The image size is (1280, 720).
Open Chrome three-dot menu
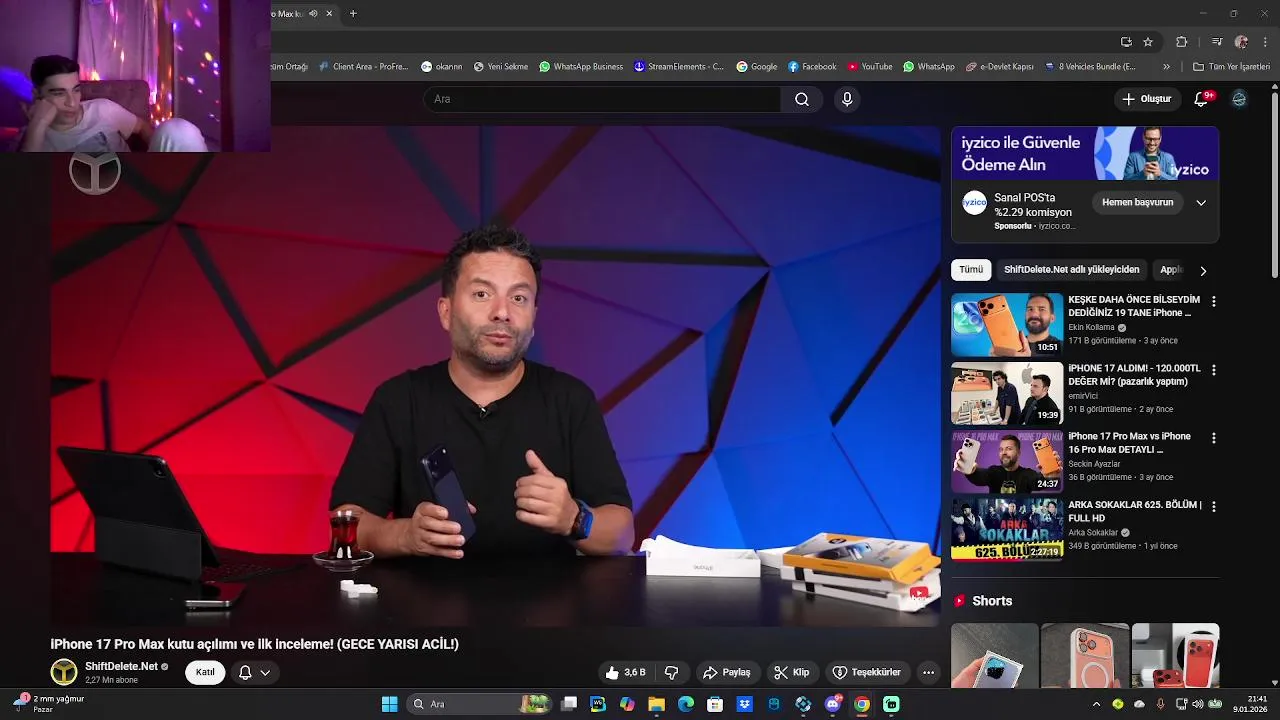click(1266, 42)
